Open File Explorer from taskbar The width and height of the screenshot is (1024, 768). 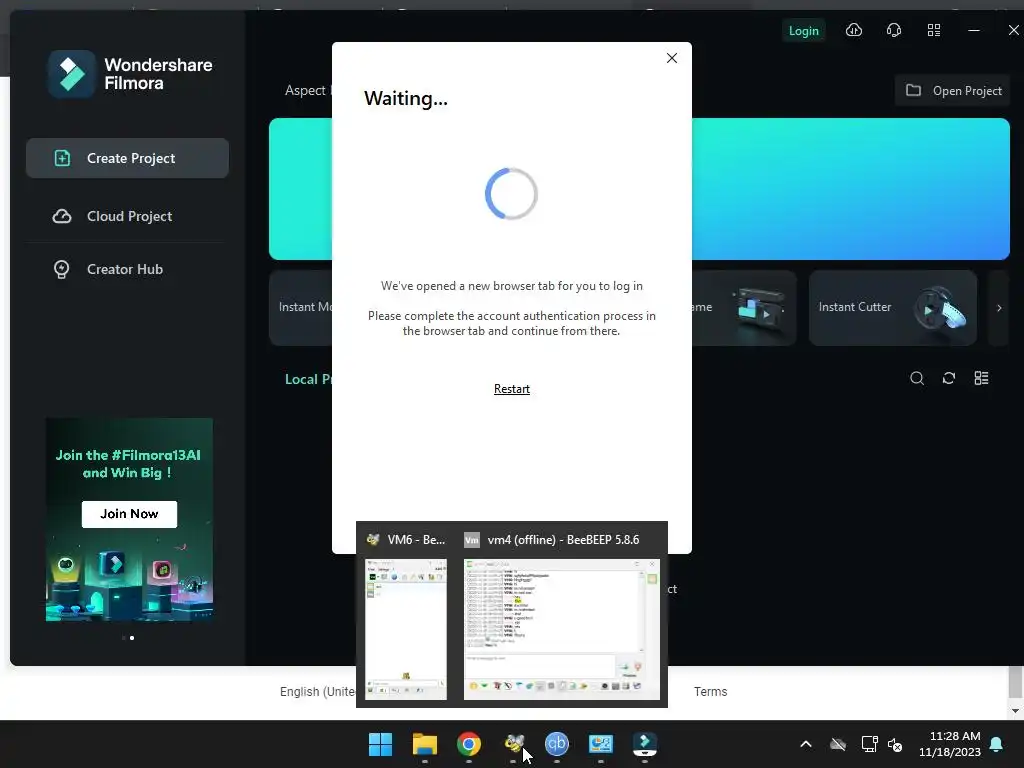(424, 744)
